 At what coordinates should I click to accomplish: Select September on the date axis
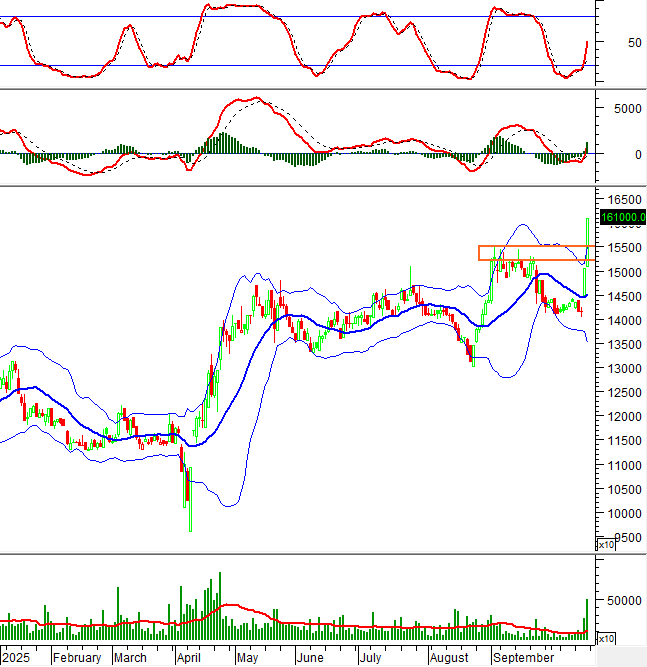click(523, 658)
